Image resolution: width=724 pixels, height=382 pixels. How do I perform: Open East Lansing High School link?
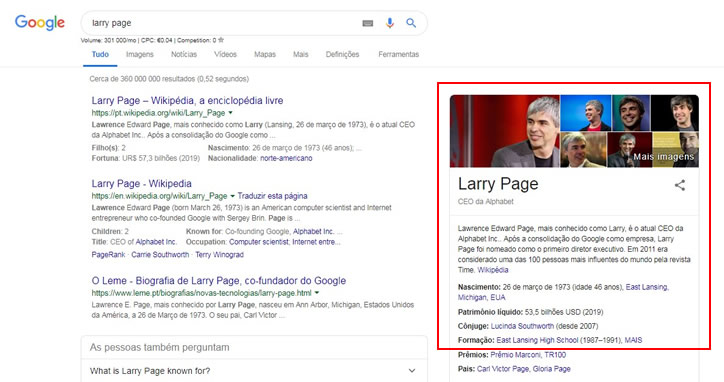click(x=537, y=340)
